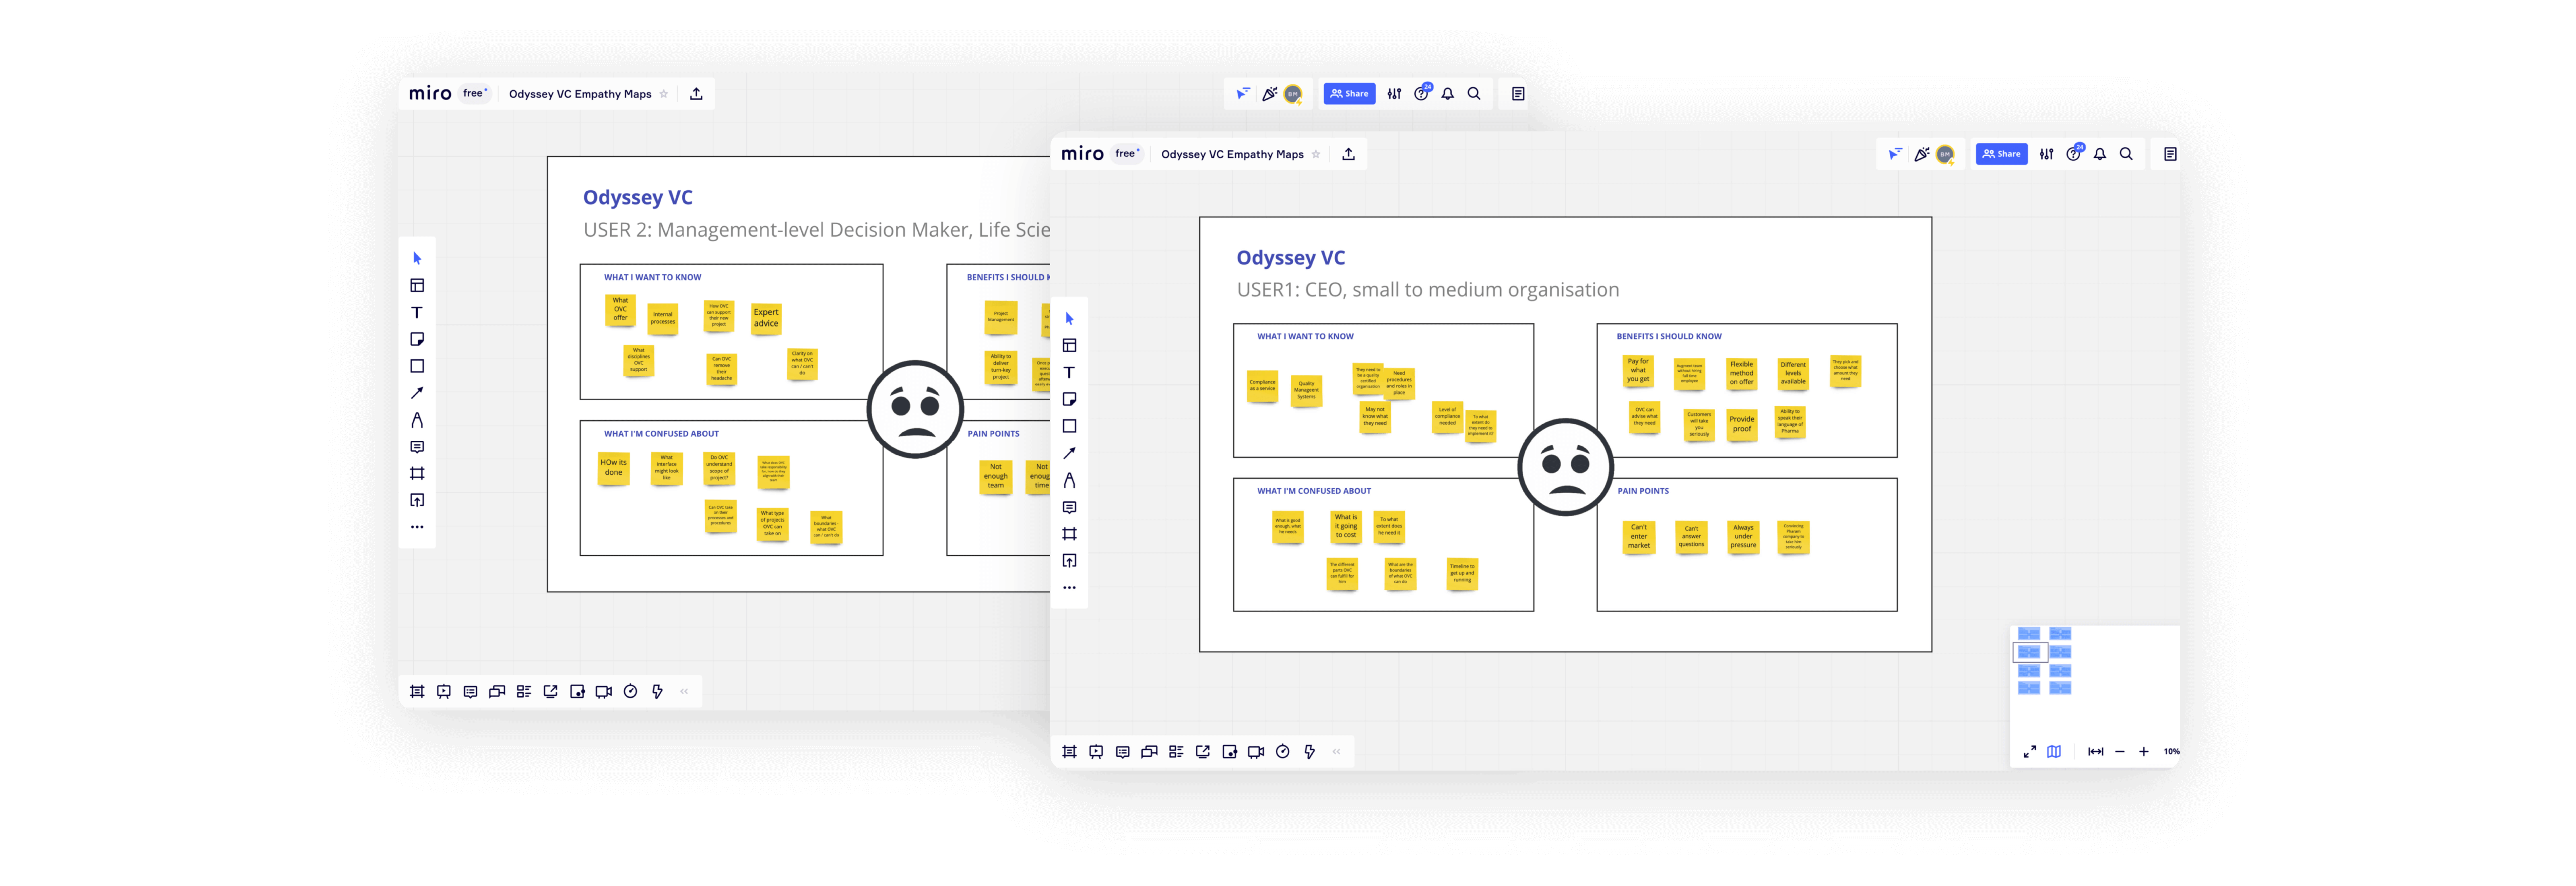The height and width of the screenshot is (886, 2576).
Task: Select the 'Can't enter market' sticky note
Action: (x=1639, y=537)
